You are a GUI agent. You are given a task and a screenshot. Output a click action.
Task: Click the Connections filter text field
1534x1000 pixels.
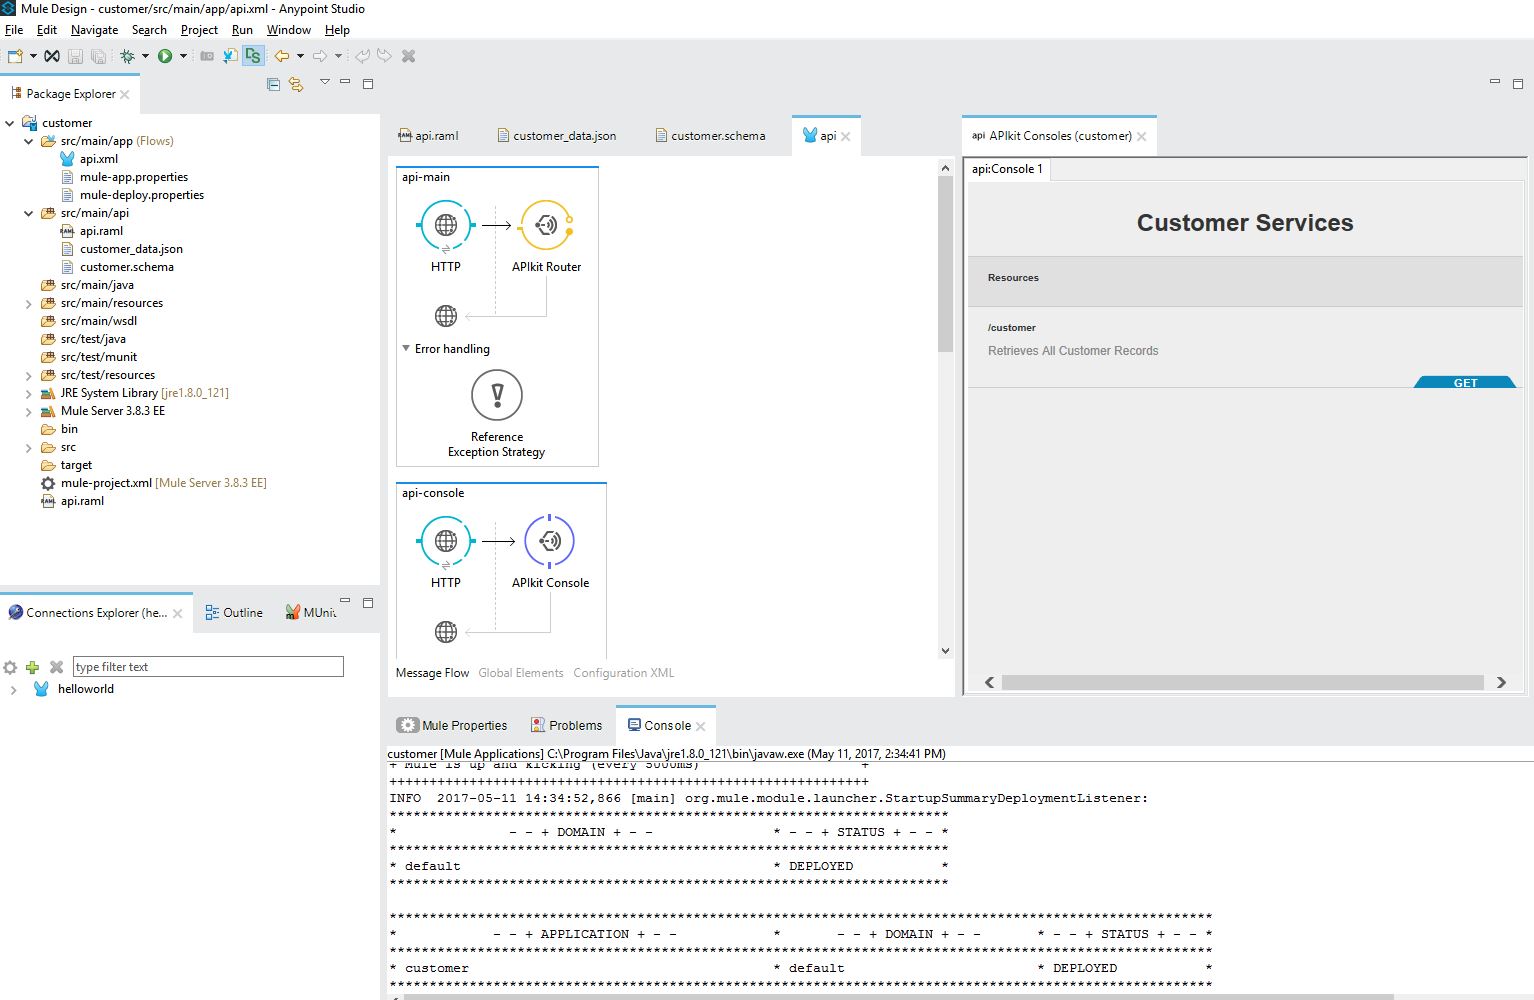click(208, 667)
